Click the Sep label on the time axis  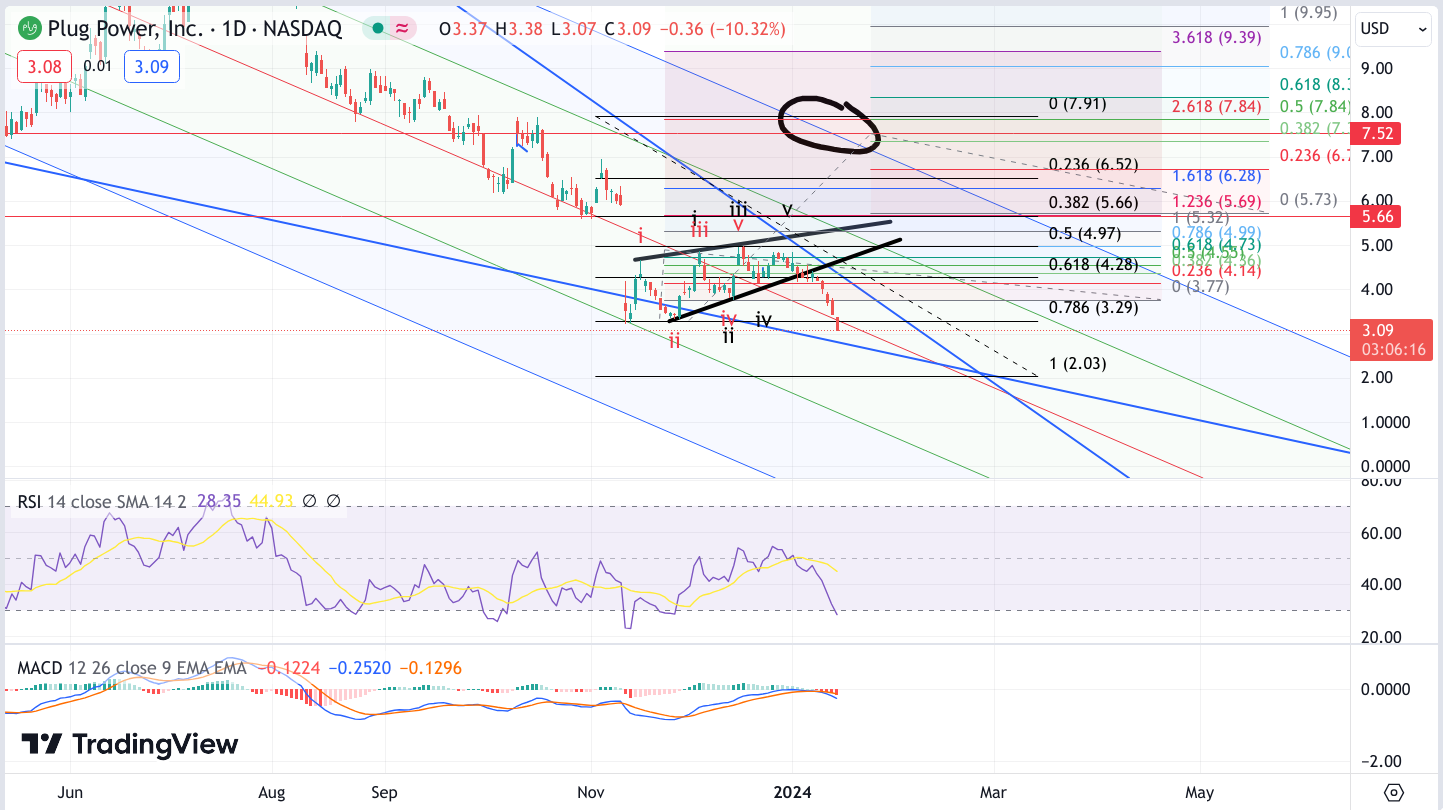[x=384, y=793]
